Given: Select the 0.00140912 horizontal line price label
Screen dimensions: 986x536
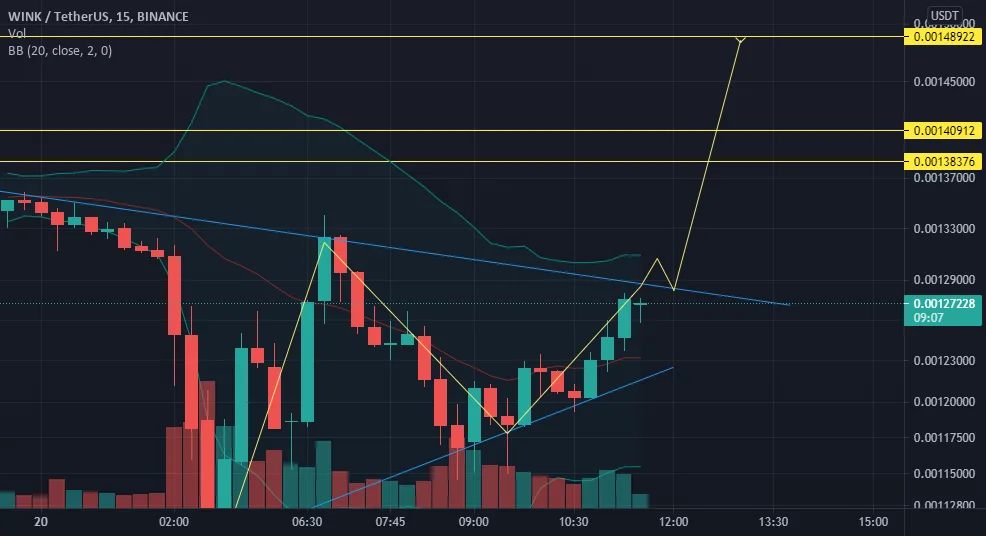Looking at the screenshot, I should pos(943,130).
